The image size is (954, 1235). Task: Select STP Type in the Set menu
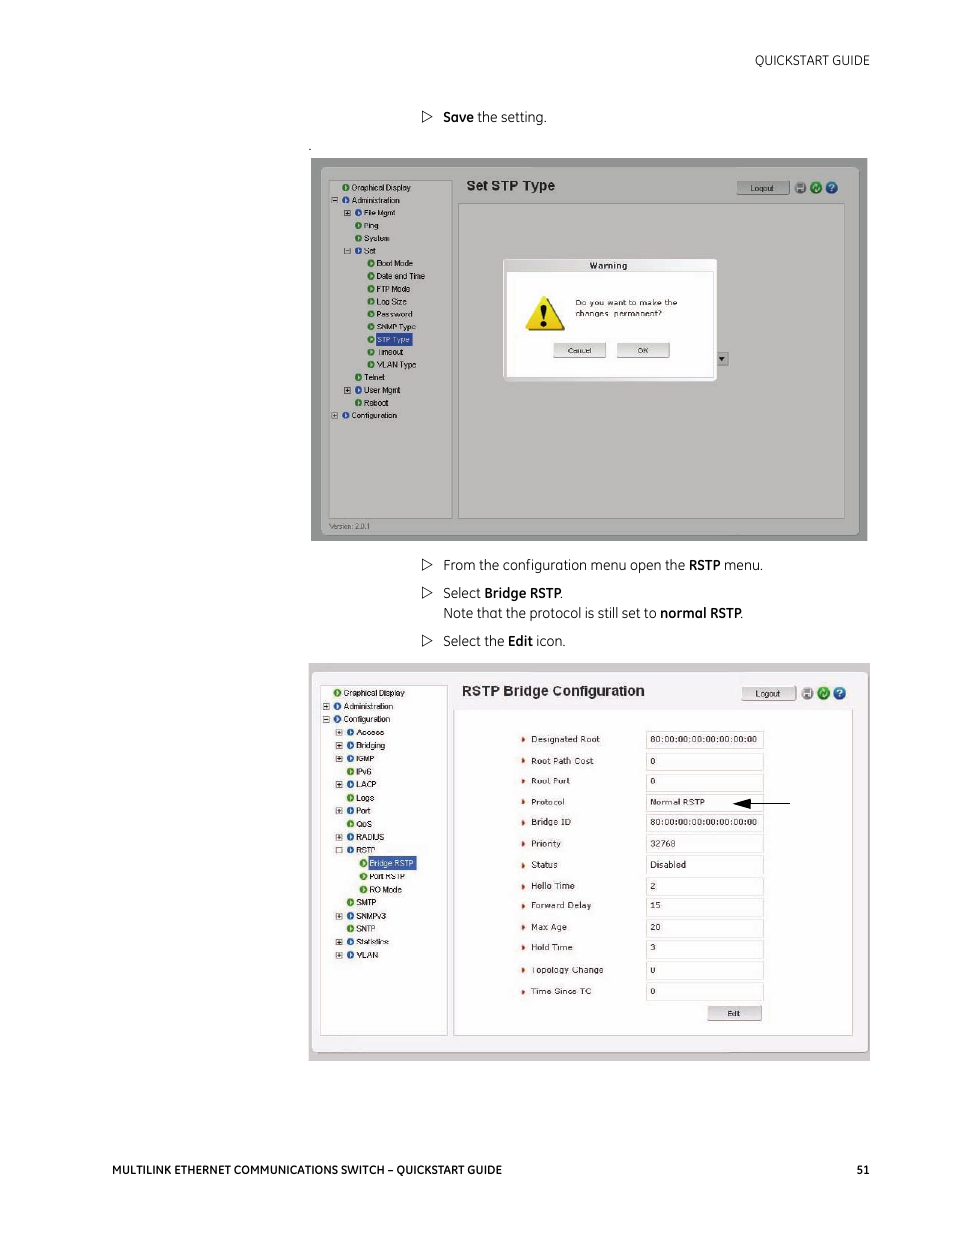coord(394,340)
